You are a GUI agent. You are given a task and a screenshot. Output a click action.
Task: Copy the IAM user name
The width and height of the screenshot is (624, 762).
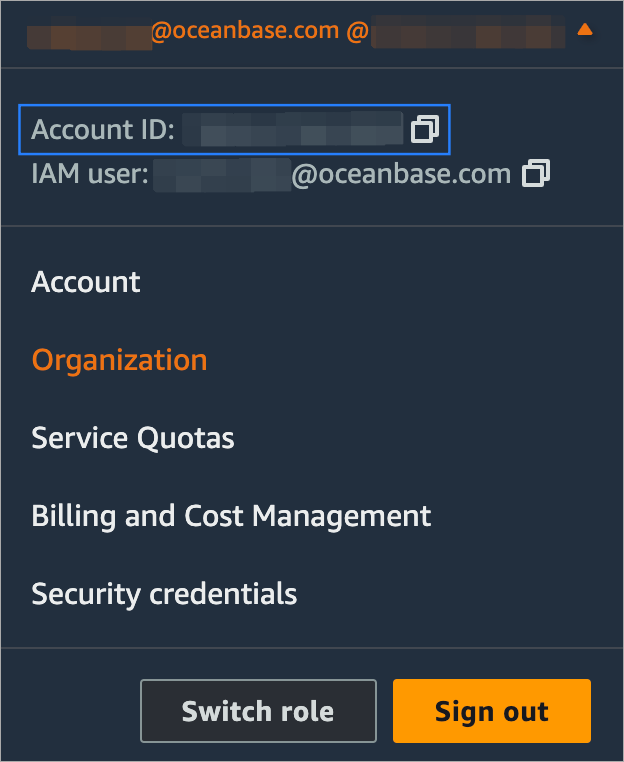click(x=536, y=174)
